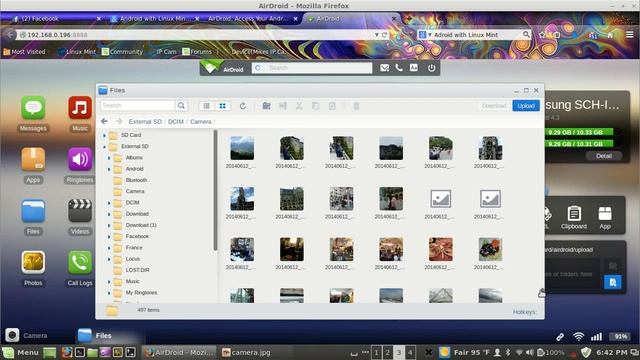Collapse the External SD tree node
The height and width of the screenshot is (360, 640).
click(104, 146)
